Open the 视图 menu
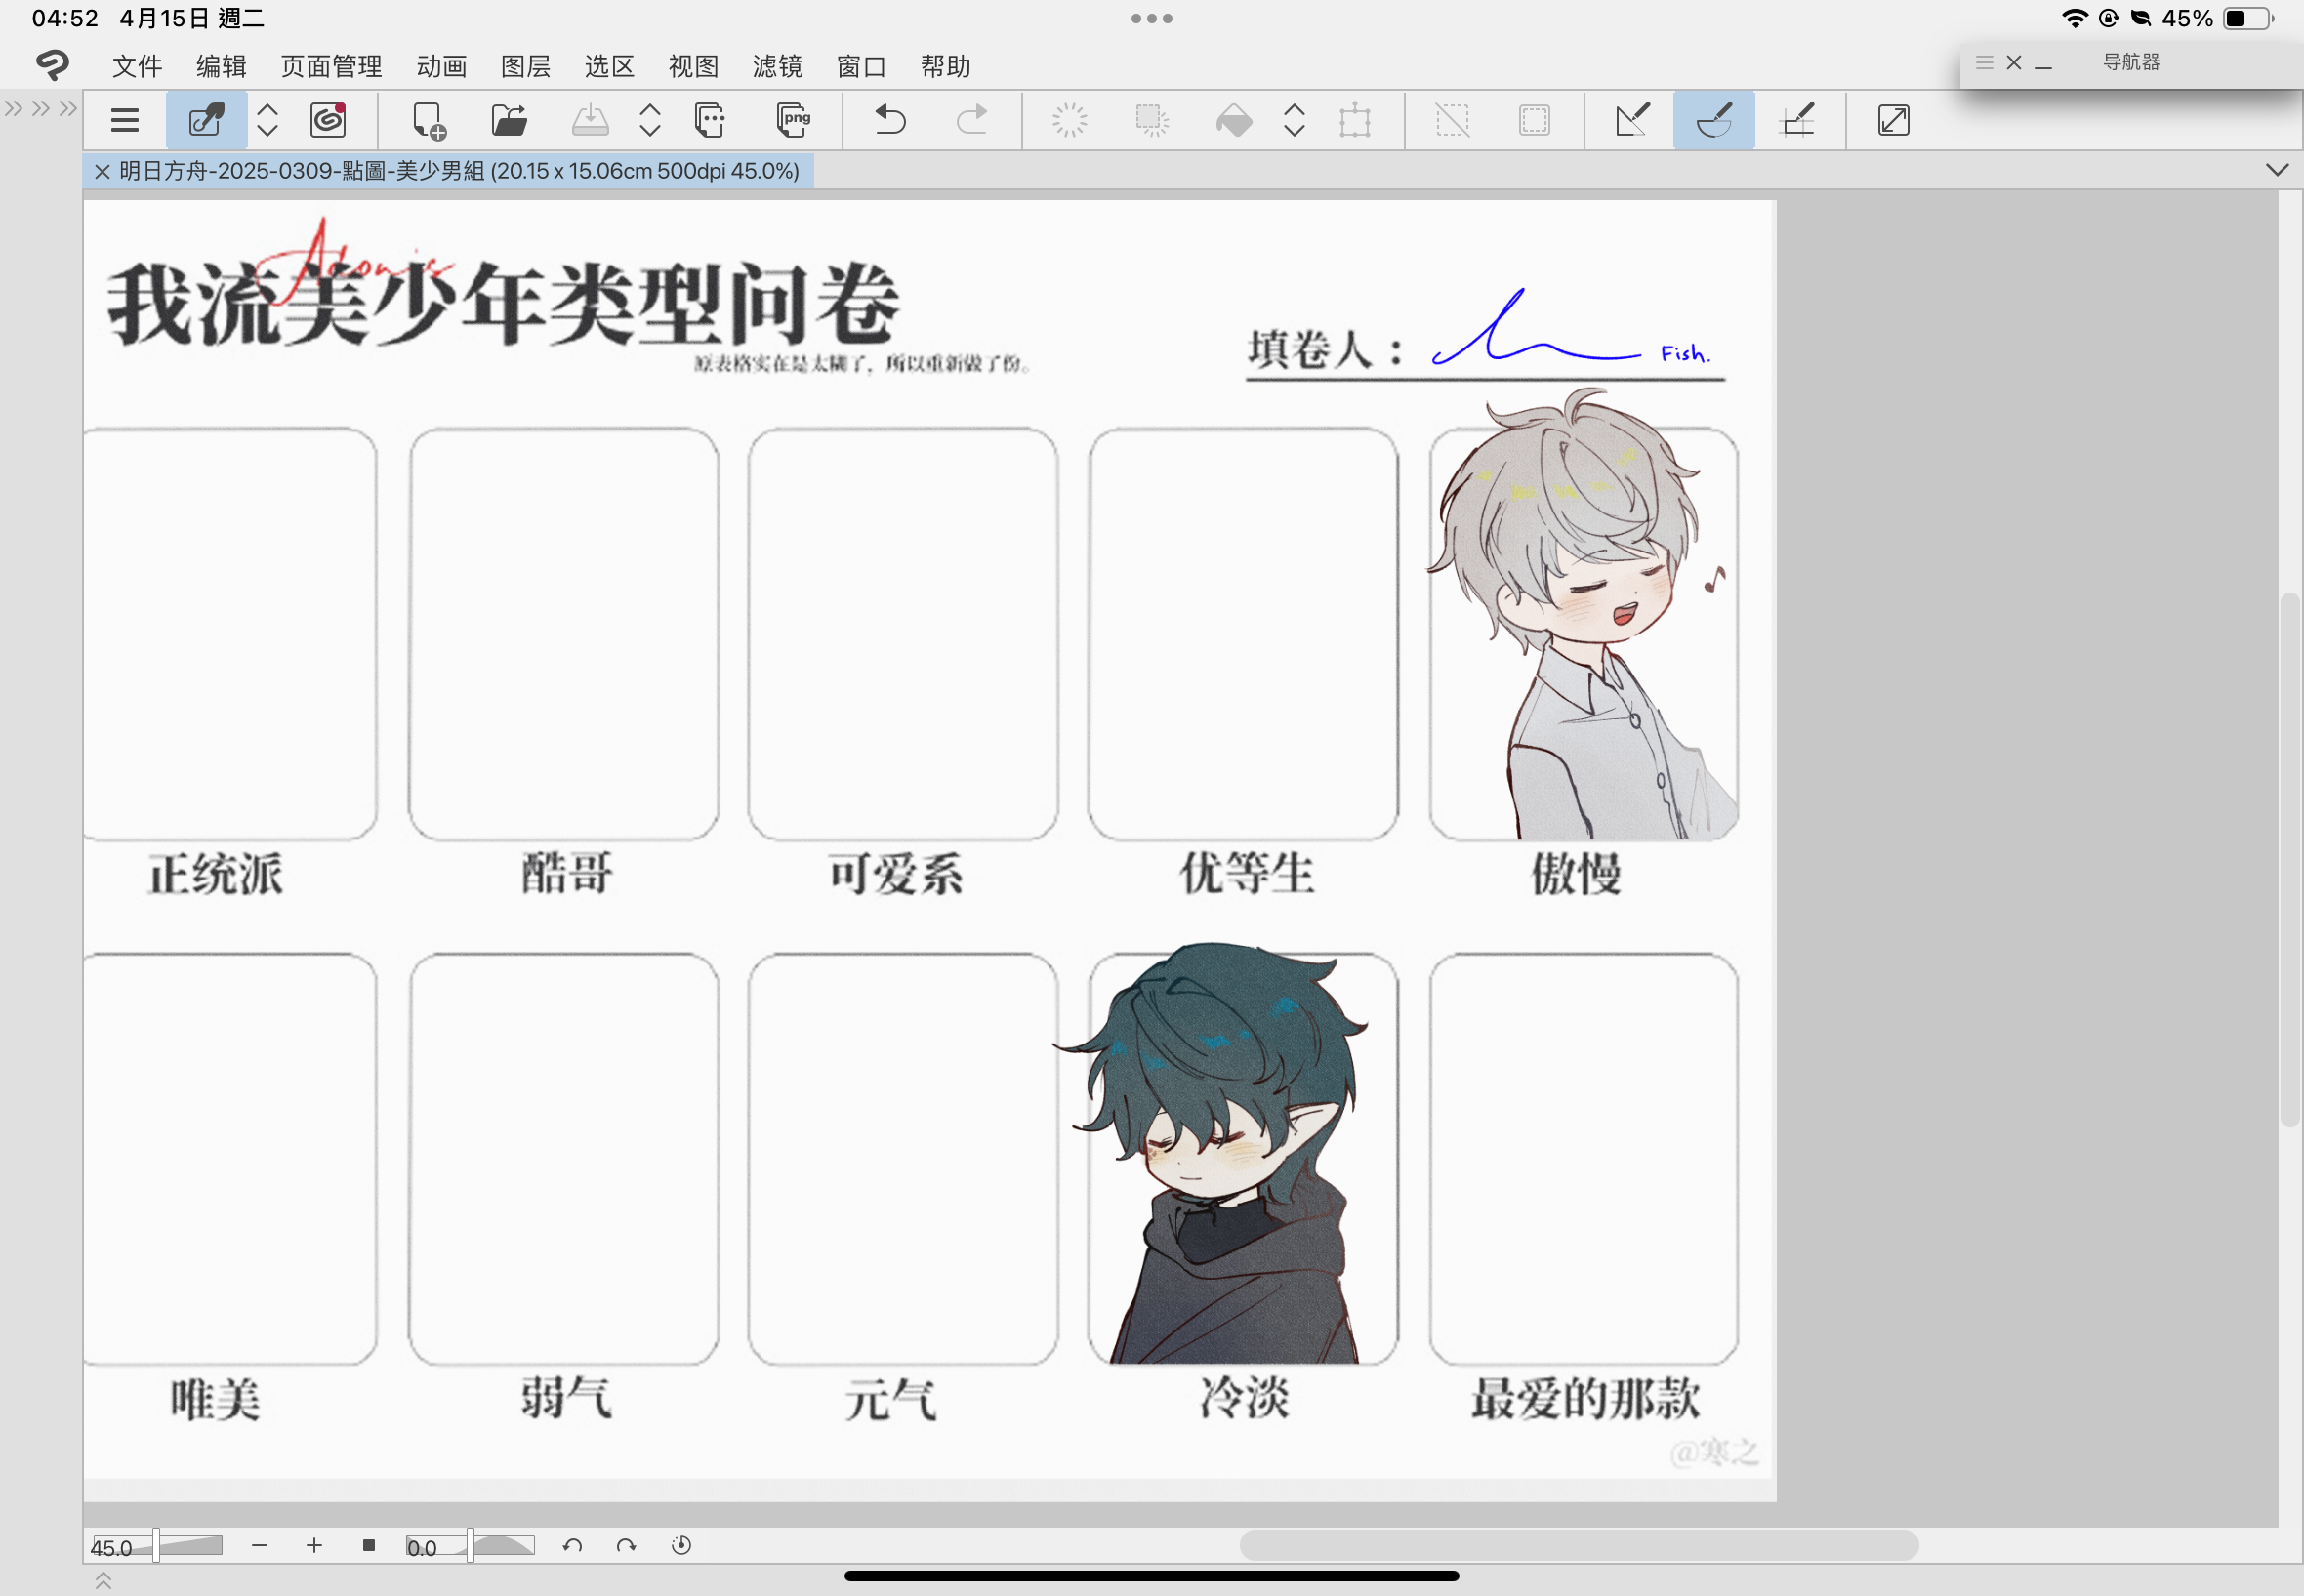Image resolution: width=2304 pixels, height=1596 pixels. click(x=694, y=66)
